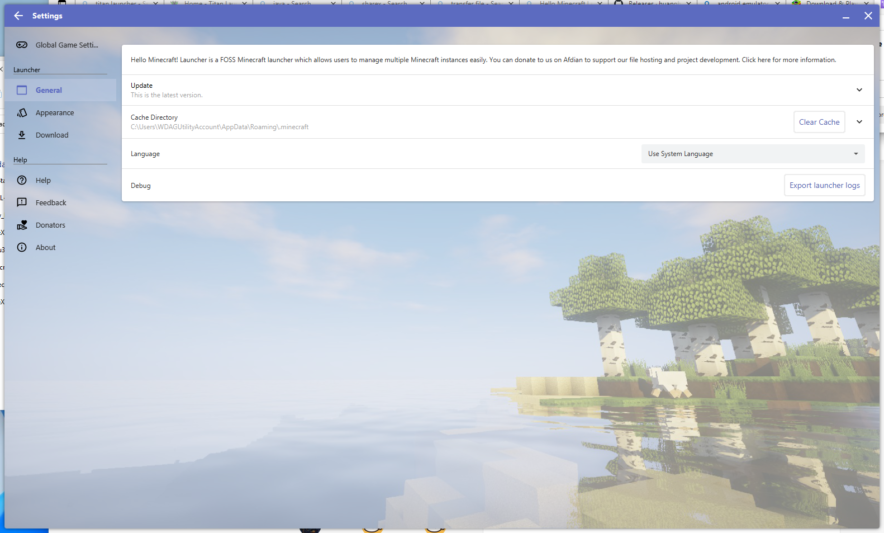884x533 pixels.
Task: Switch to the Appearance settings page
Action: [x=55, y=113]
